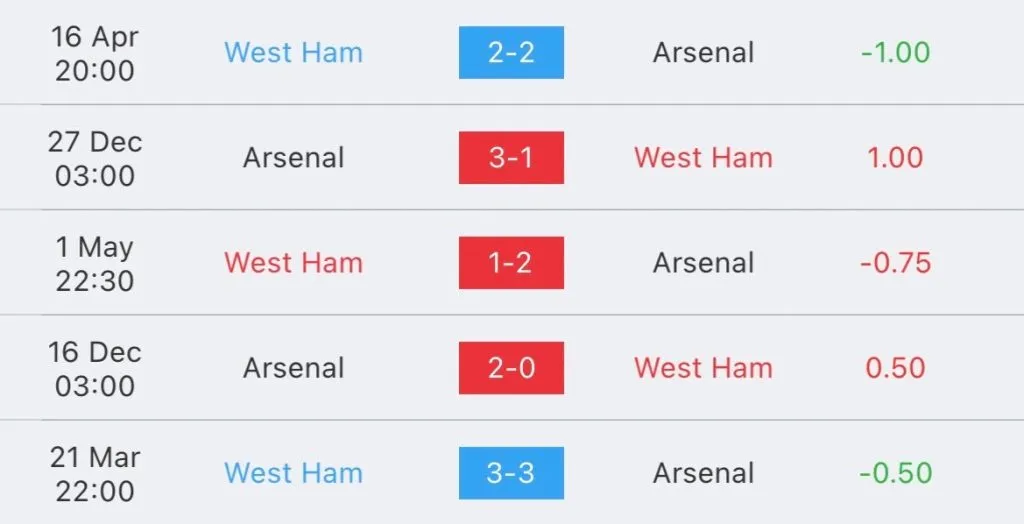
Task: Click the green -0.50 handicap value
Action: [x=895, y=473]
